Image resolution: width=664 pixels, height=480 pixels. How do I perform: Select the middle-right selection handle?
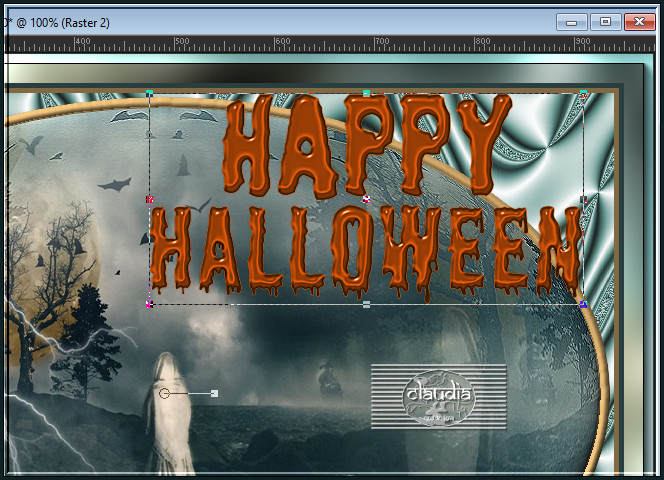584,199
